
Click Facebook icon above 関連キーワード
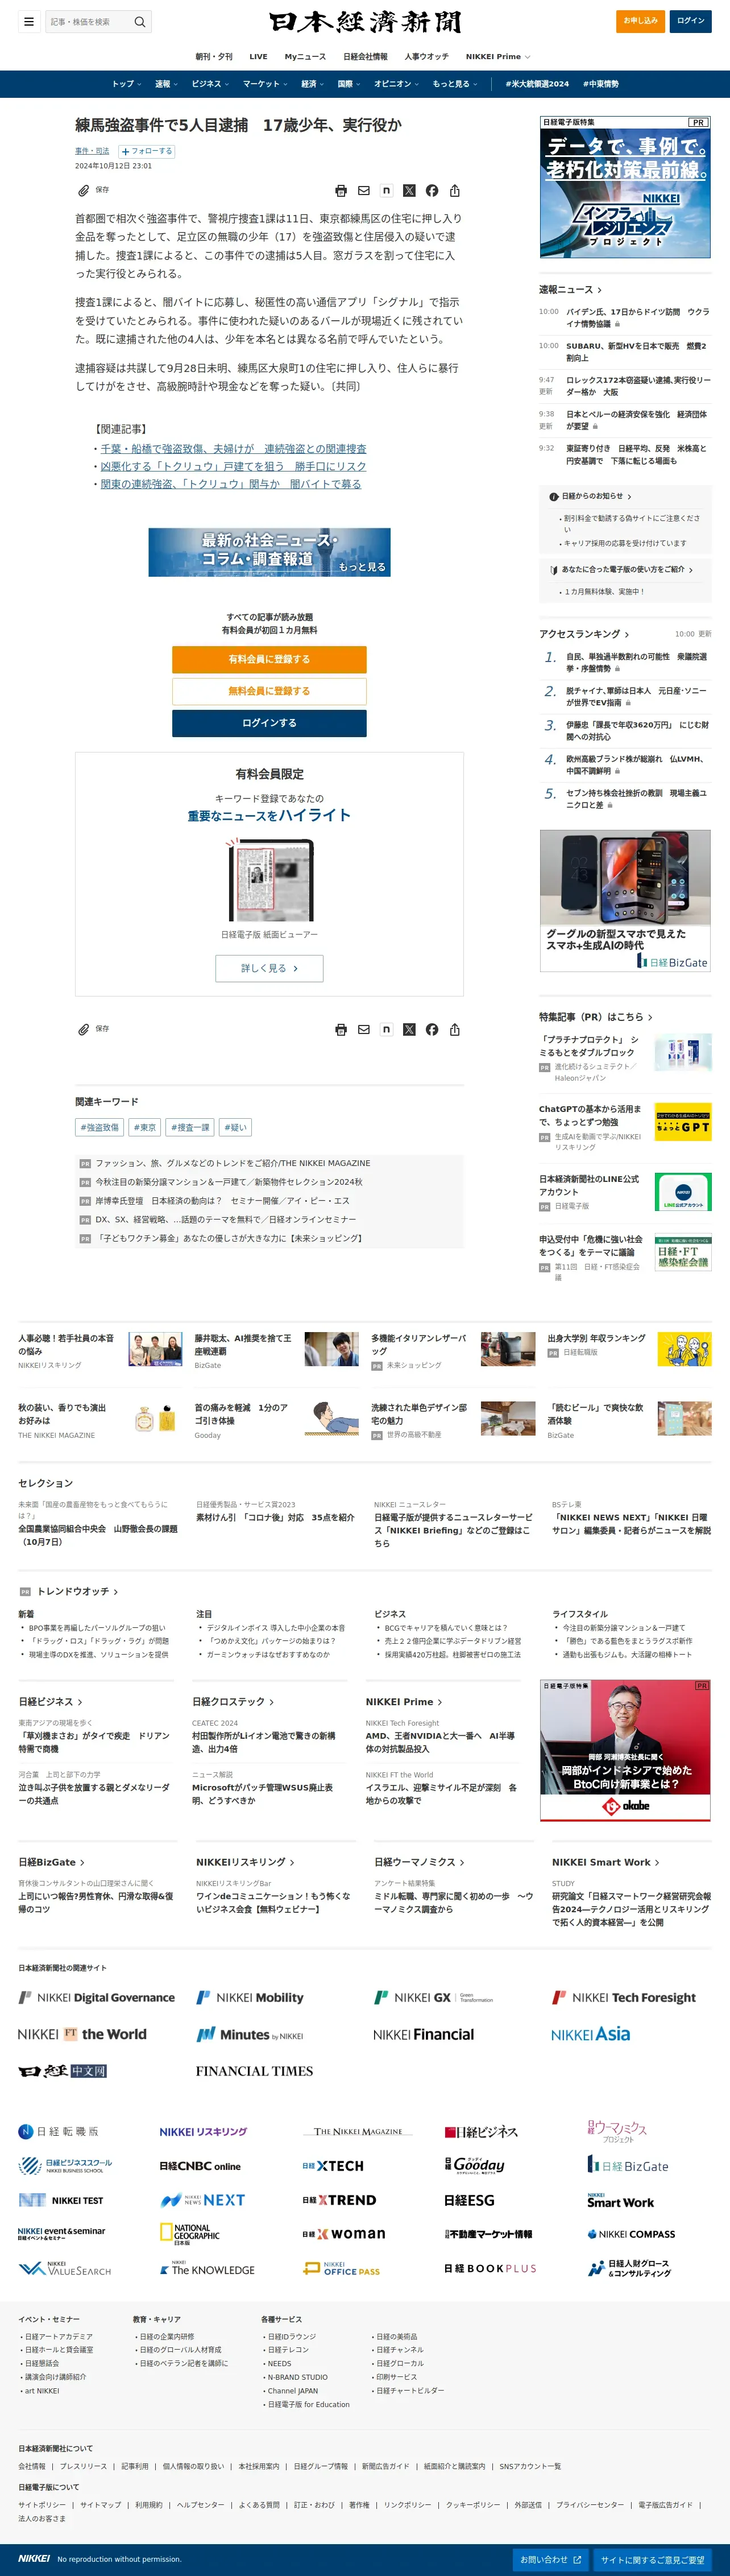pyautogui.click(x=432, y=1030)
